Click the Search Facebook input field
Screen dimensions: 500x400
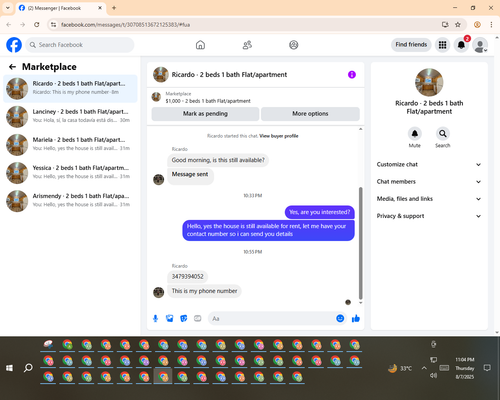pos(80,45)
